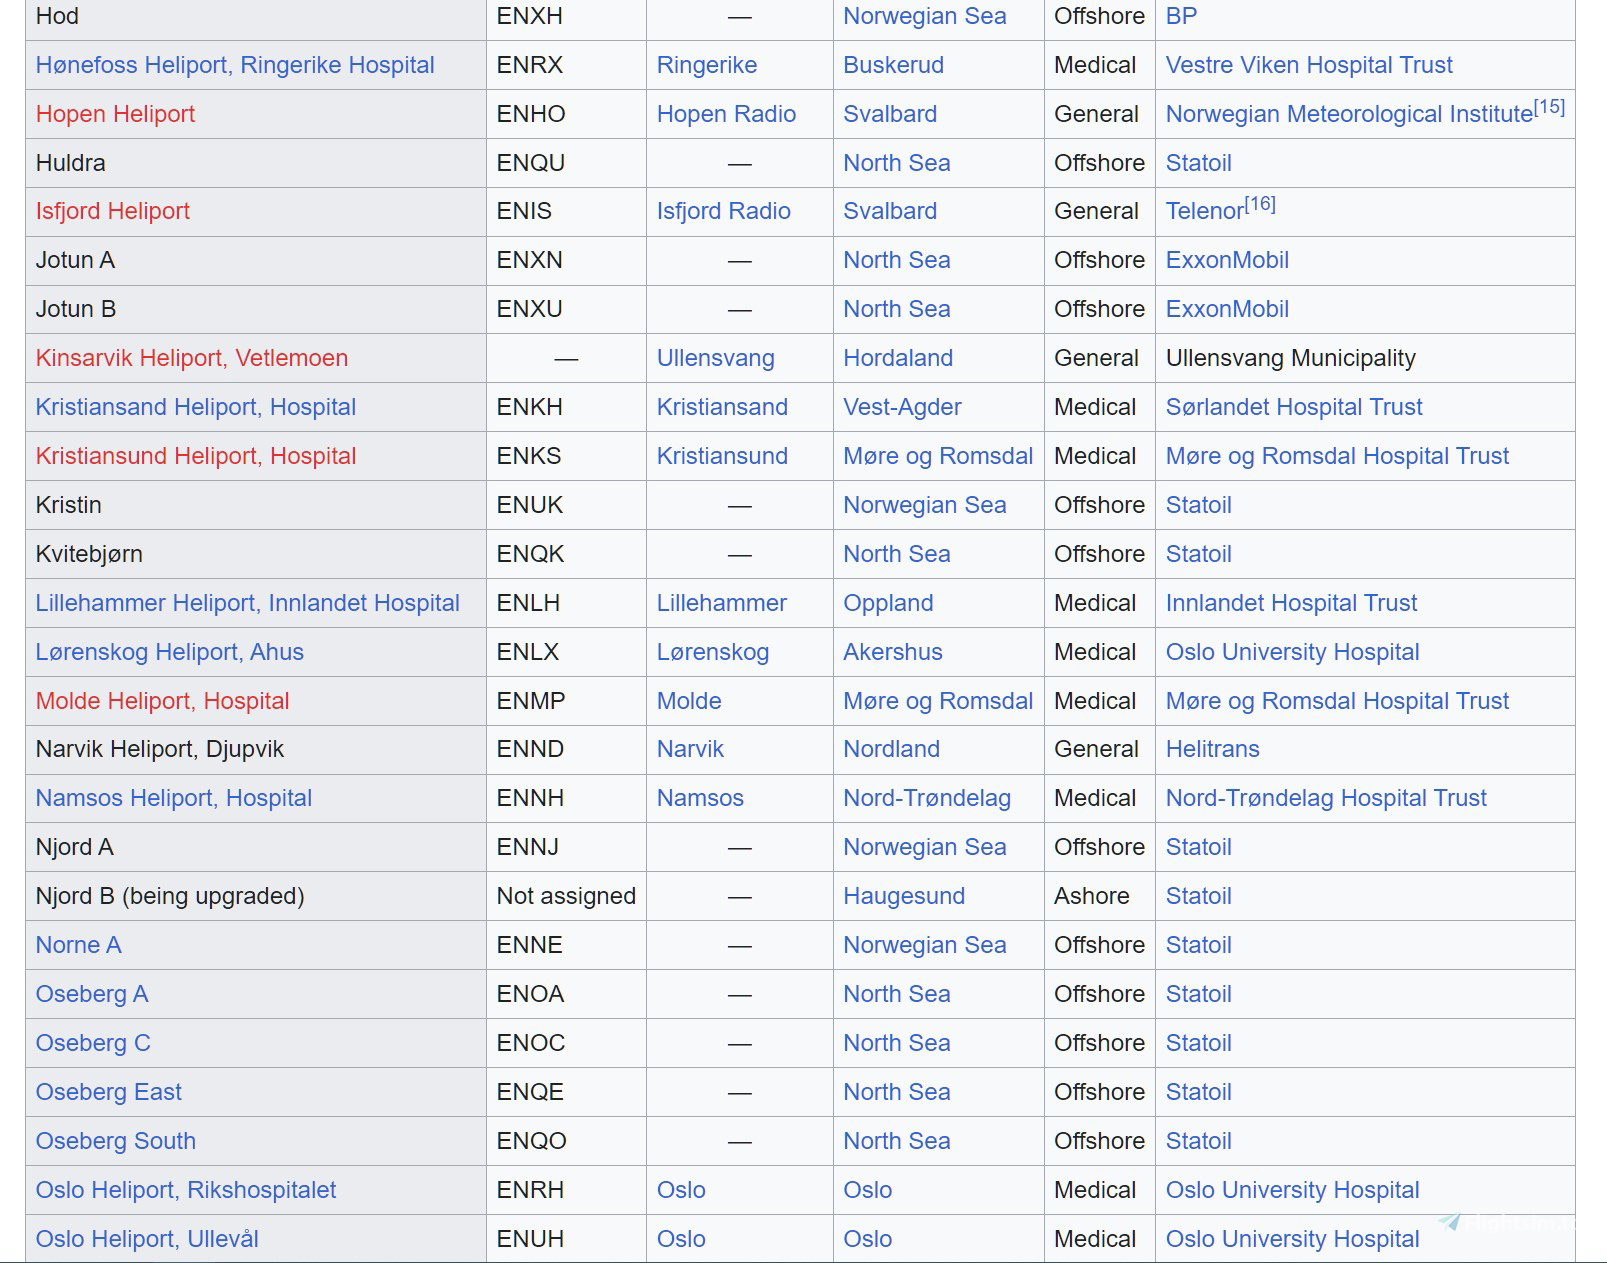Click Svalbard link in Hopen Heliport row

point(890,114)
